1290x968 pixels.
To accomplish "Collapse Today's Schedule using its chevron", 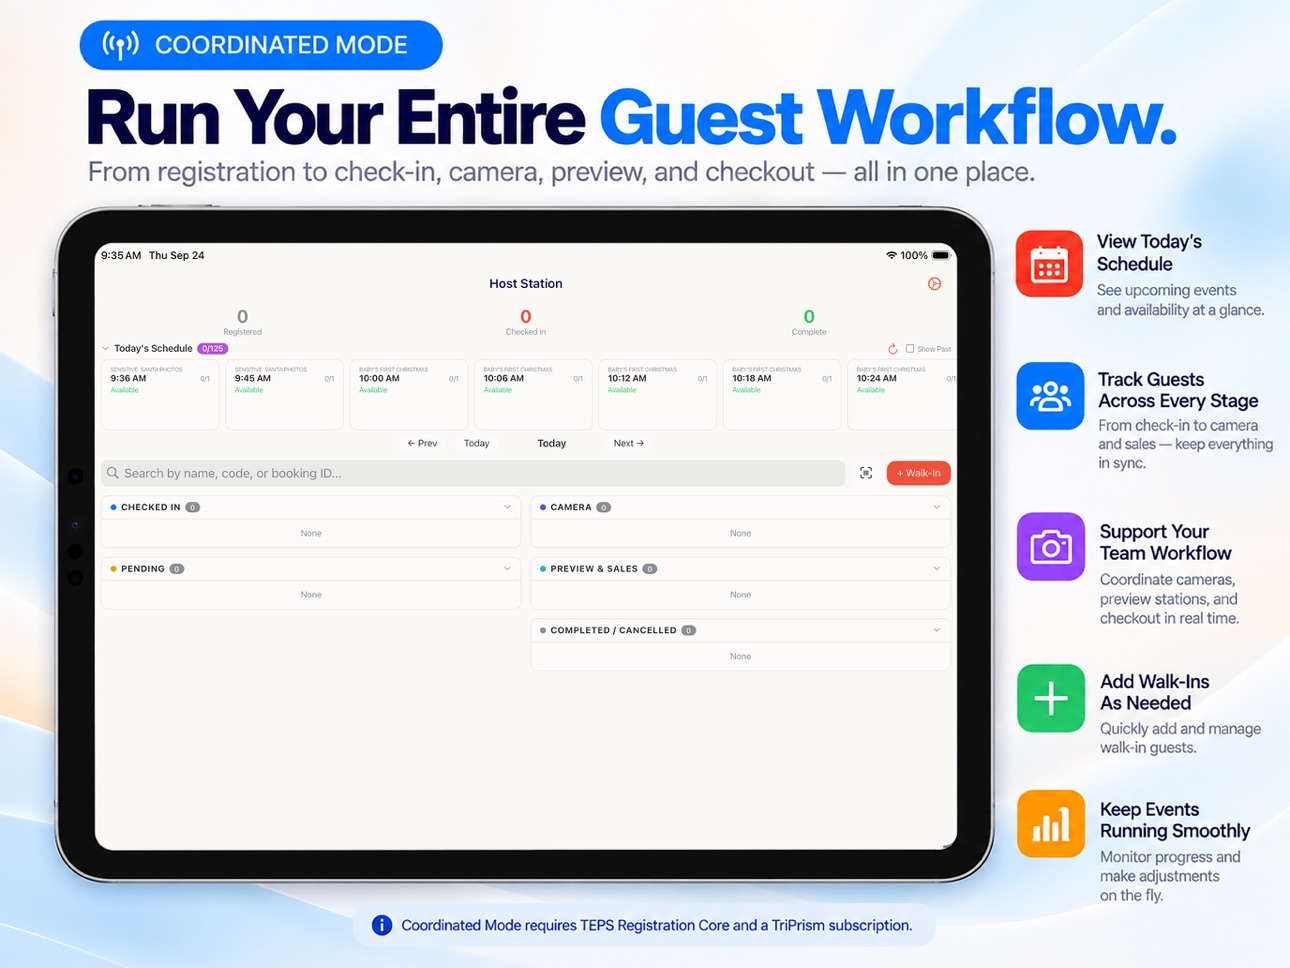I will pos(105,349).
